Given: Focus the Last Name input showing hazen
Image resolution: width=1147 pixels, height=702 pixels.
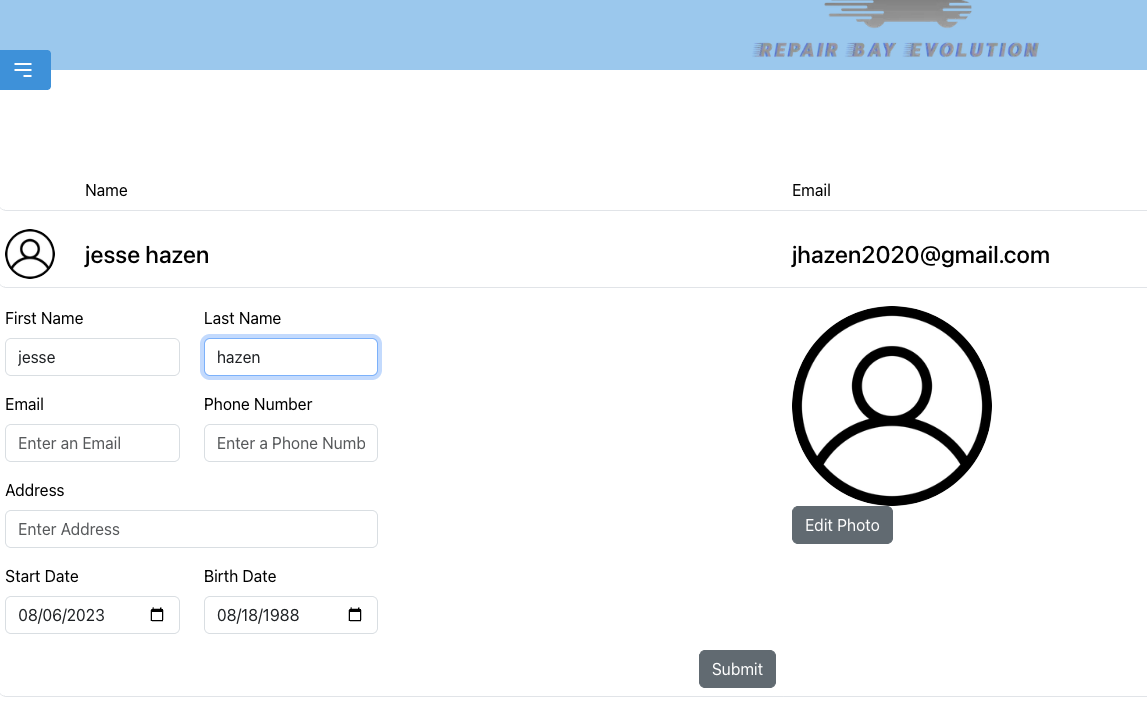Looking at the screenshot, I should tap(290, 357).
